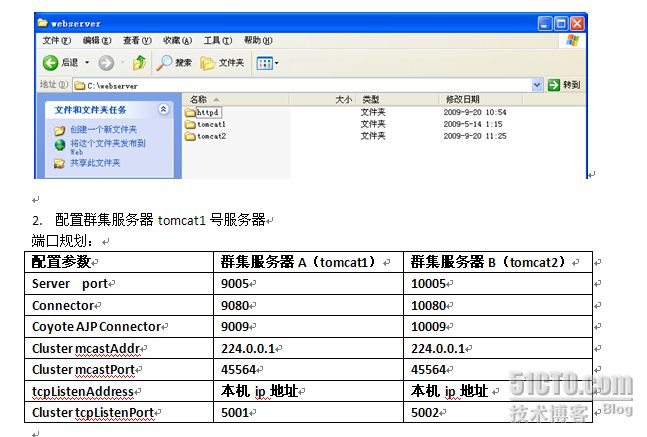Screen dimensions: 647x437
Task: Select the httpd folder icon
Action: 190,112
